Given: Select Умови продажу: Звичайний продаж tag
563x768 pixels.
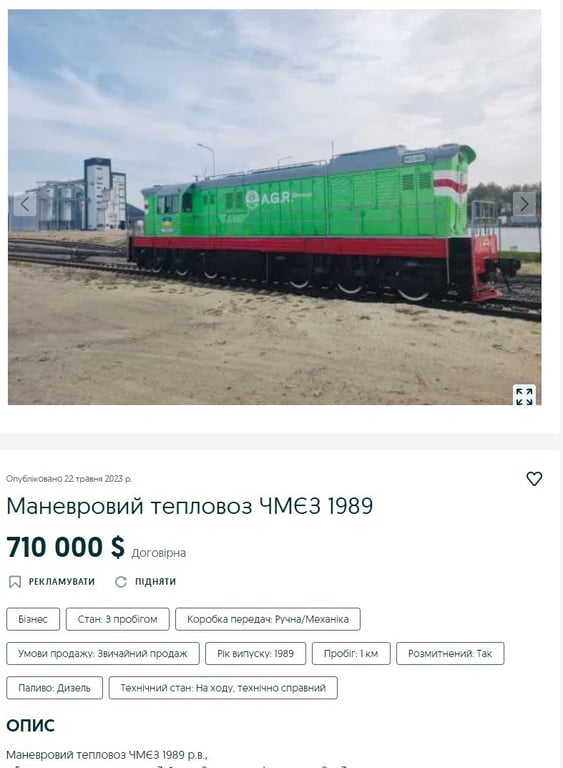Looking at the screenshot, I should [x=103, y=653].
